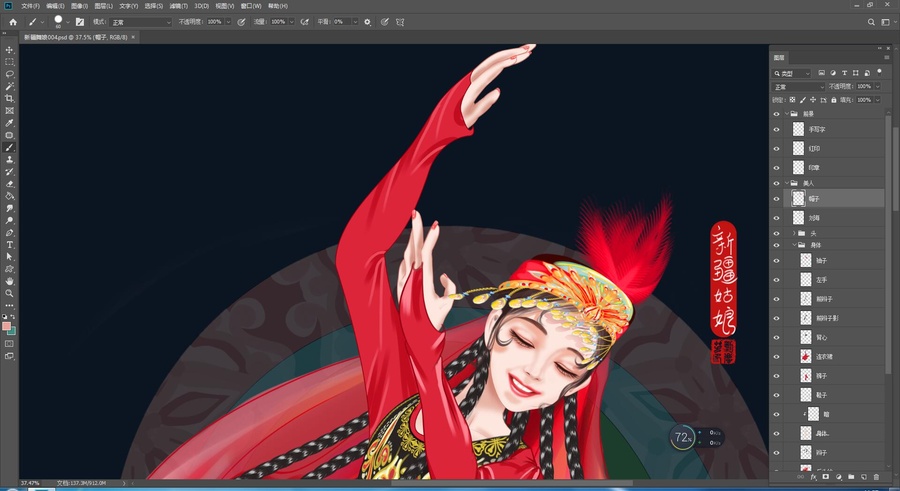The width and height of the screenshot is (900, 491).
Task: Select the Magic Wand tool
Action: coord(9,86)
